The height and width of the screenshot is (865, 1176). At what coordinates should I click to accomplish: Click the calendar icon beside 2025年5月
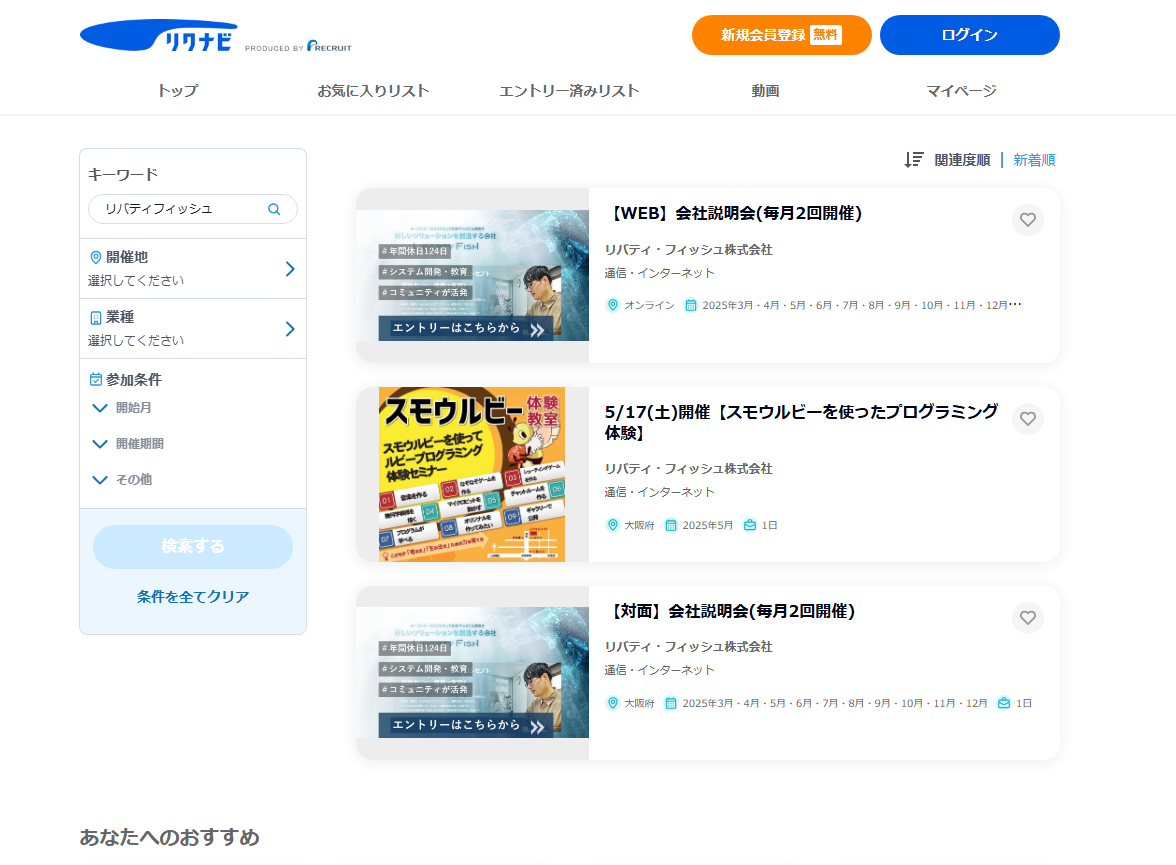[671, 525]
